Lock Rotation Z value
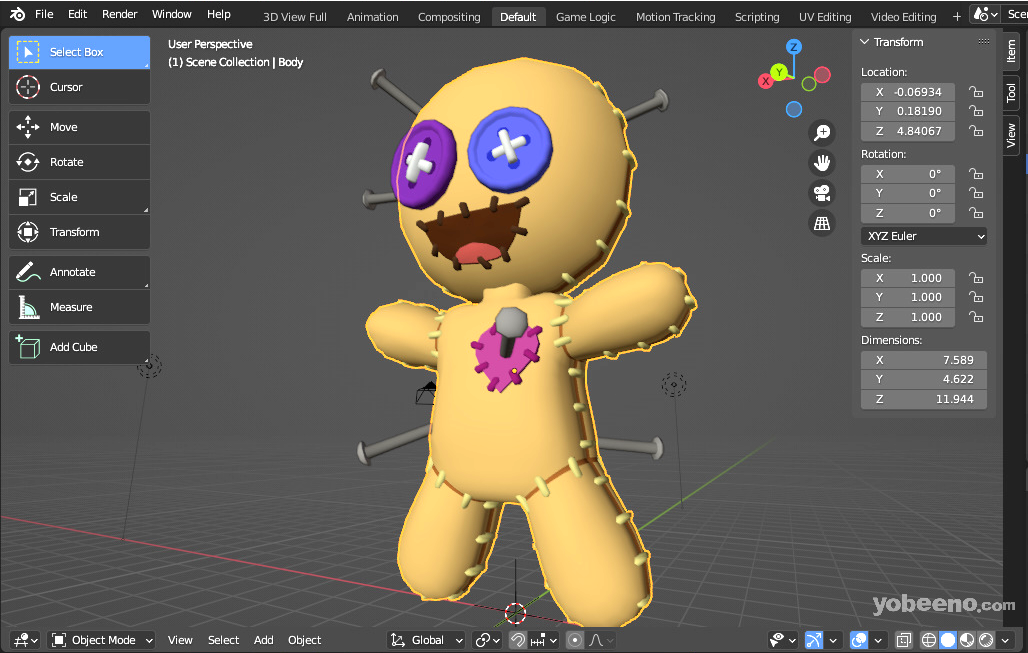This screenshot has height=653, width=1028. pos(976,213)
